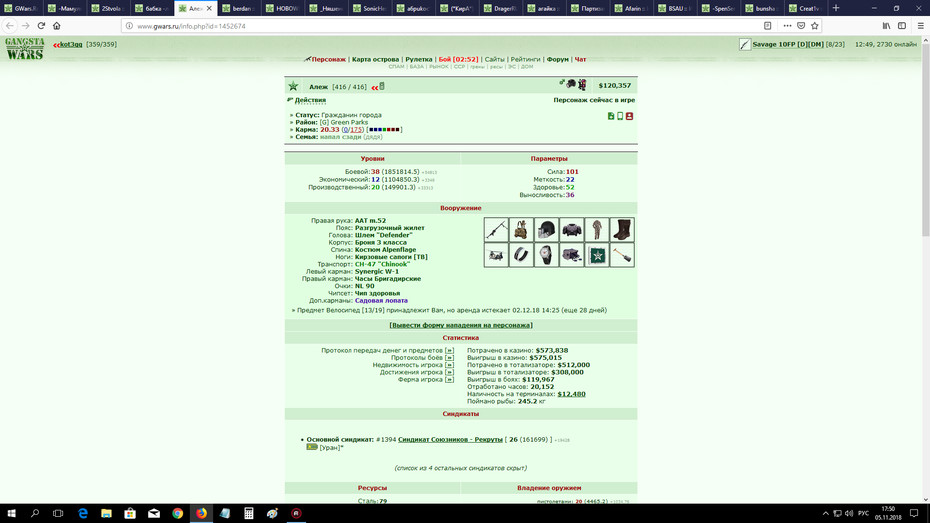Click the tarpaulin boots equipment thumbnail
Screen dimensions: 930x523
pyautogui.click(x=622, y=229)
